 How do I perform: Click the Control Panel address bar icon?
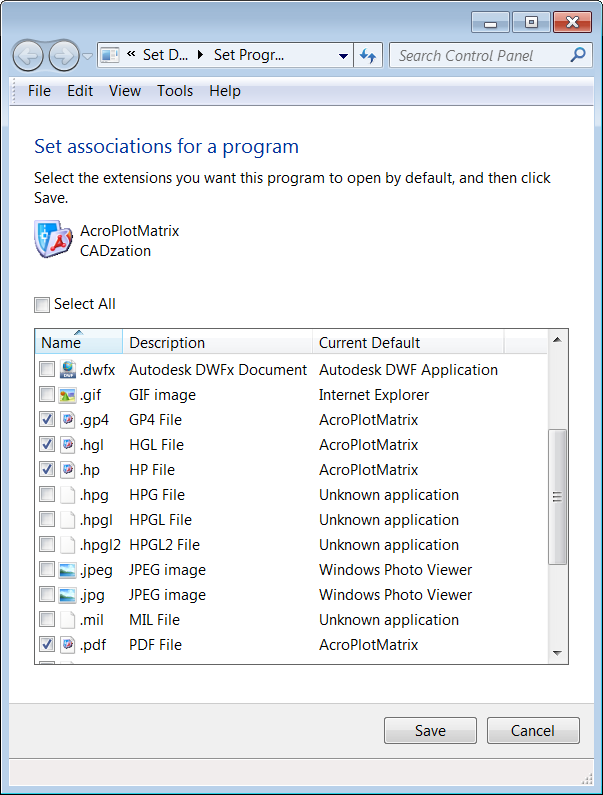click(110, 55)
